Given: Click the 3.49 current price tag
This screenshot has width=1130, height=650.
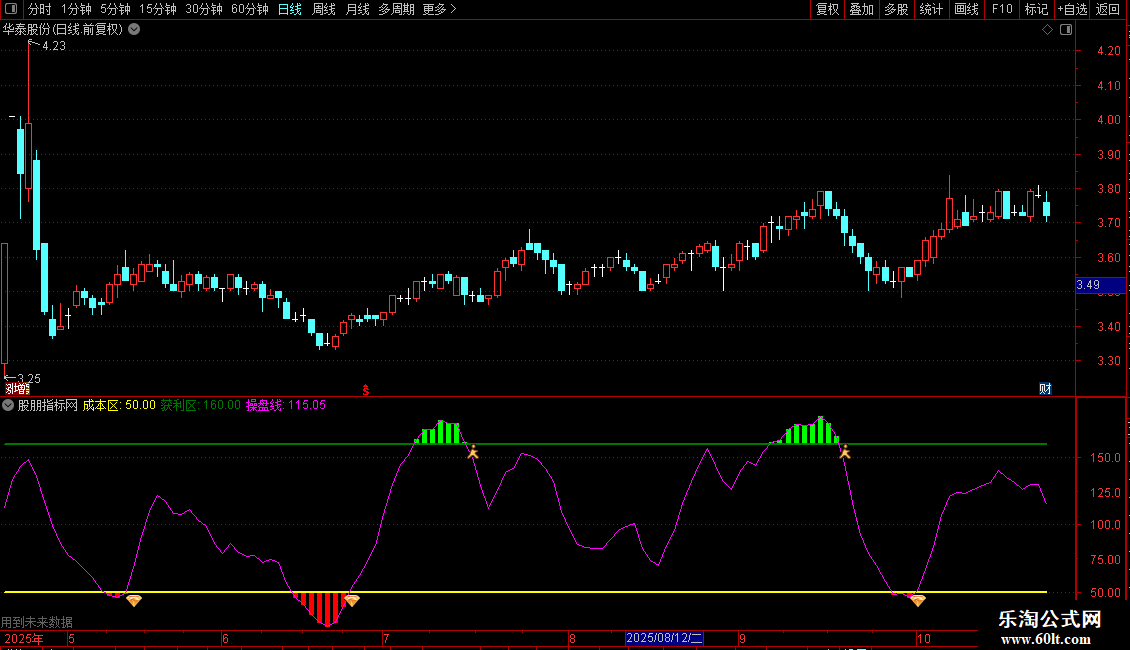Looking at the screenshot, I should pyautogui.click(x=1100, y=285).
